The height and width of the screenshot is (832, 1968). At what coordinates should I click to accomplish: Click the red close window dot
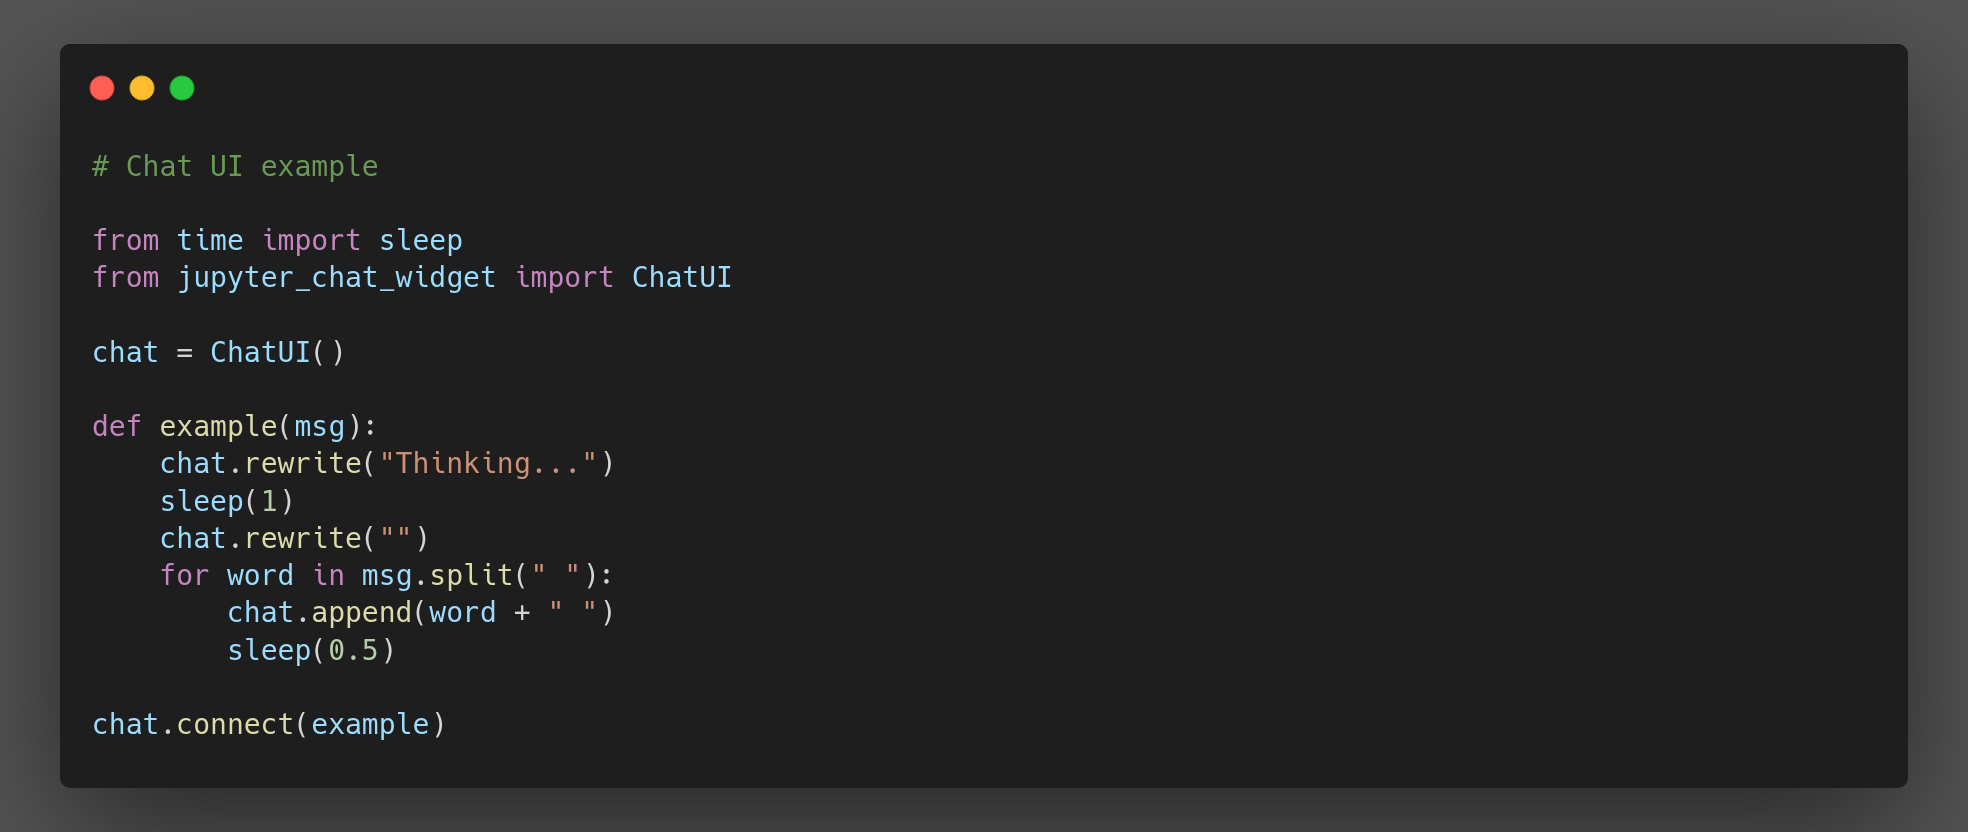102,88
